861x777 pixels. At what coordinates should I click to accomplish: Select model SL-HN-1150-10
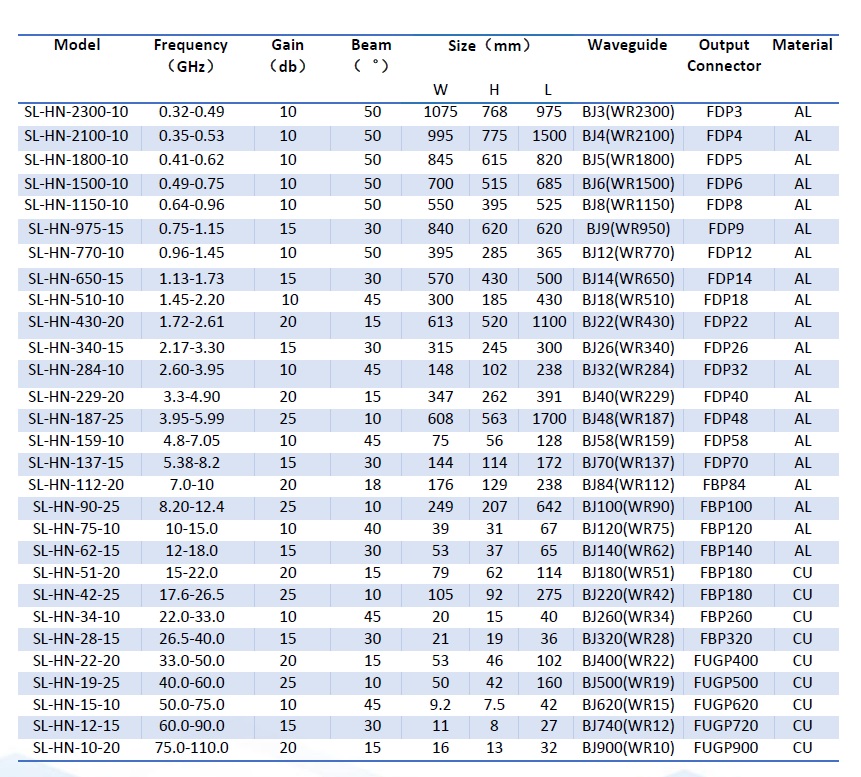pos(76,205)
